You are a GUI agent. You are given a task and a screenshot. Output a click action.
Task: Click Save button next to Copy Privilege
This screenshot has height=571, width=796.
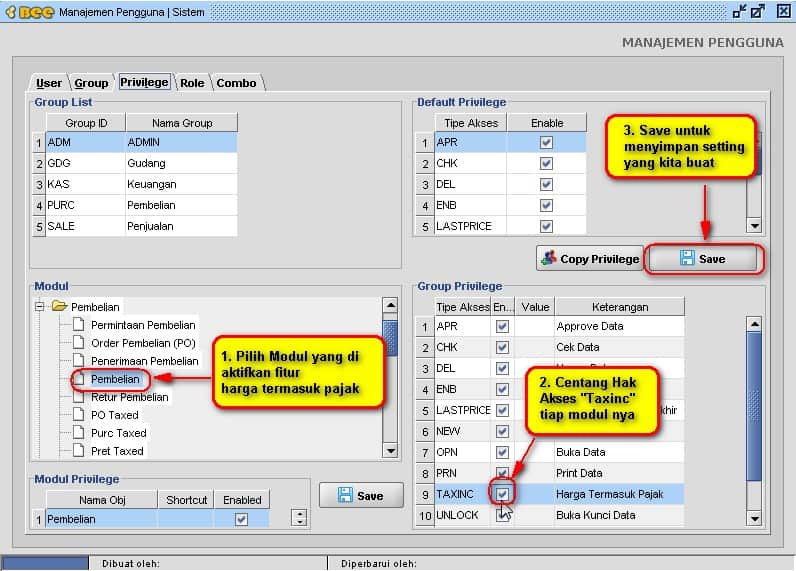click(x=704, y=259)
